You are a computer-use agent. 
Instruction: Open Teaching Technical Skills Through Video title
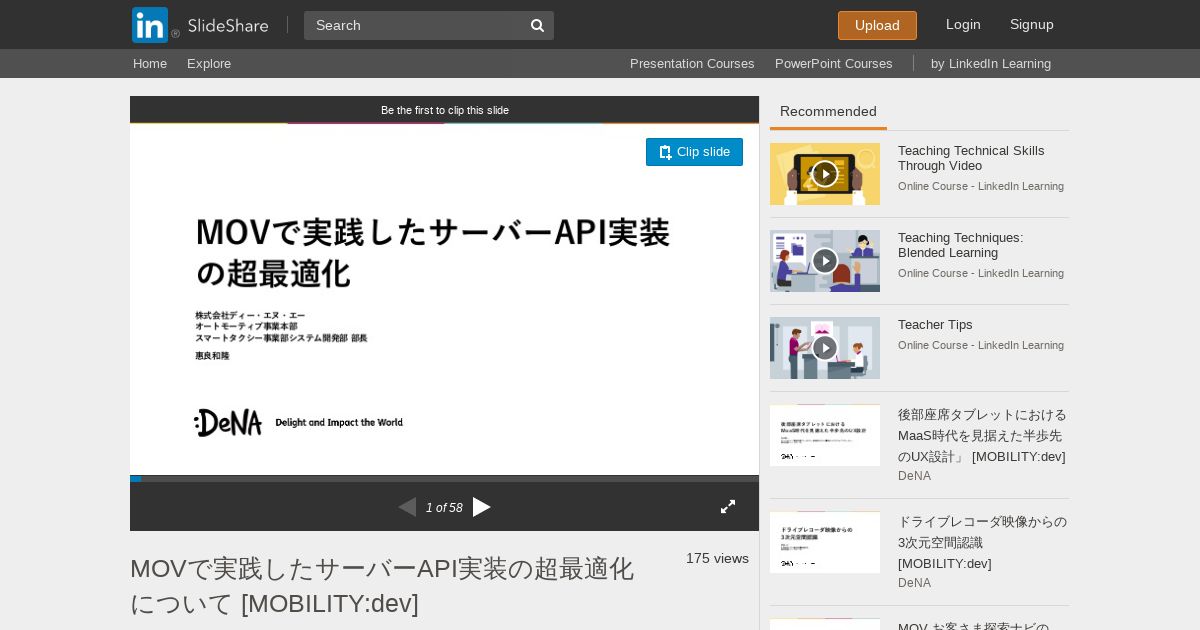(x=971, y=158)
